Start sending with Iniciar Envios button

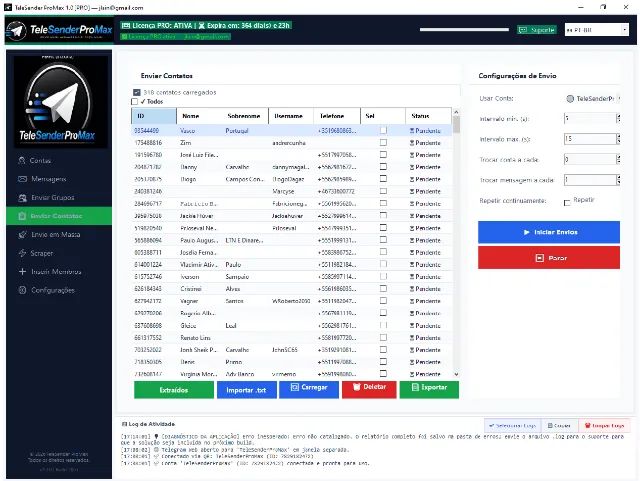click(x=549, y=232)
